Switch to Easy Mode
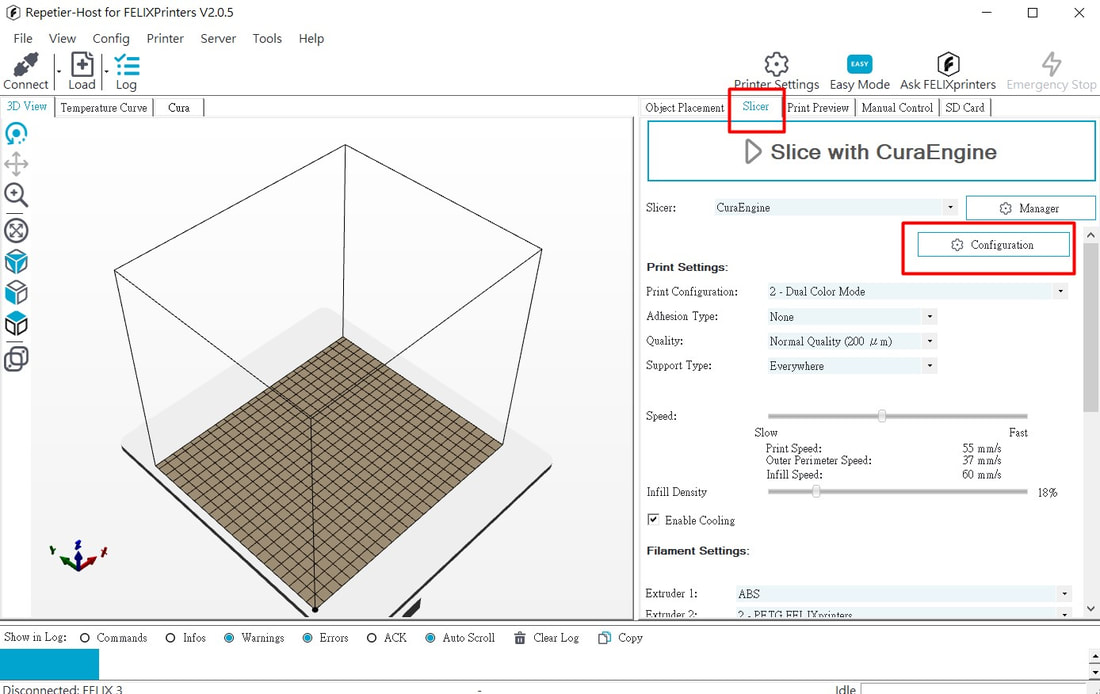 [x=859, y=66]
